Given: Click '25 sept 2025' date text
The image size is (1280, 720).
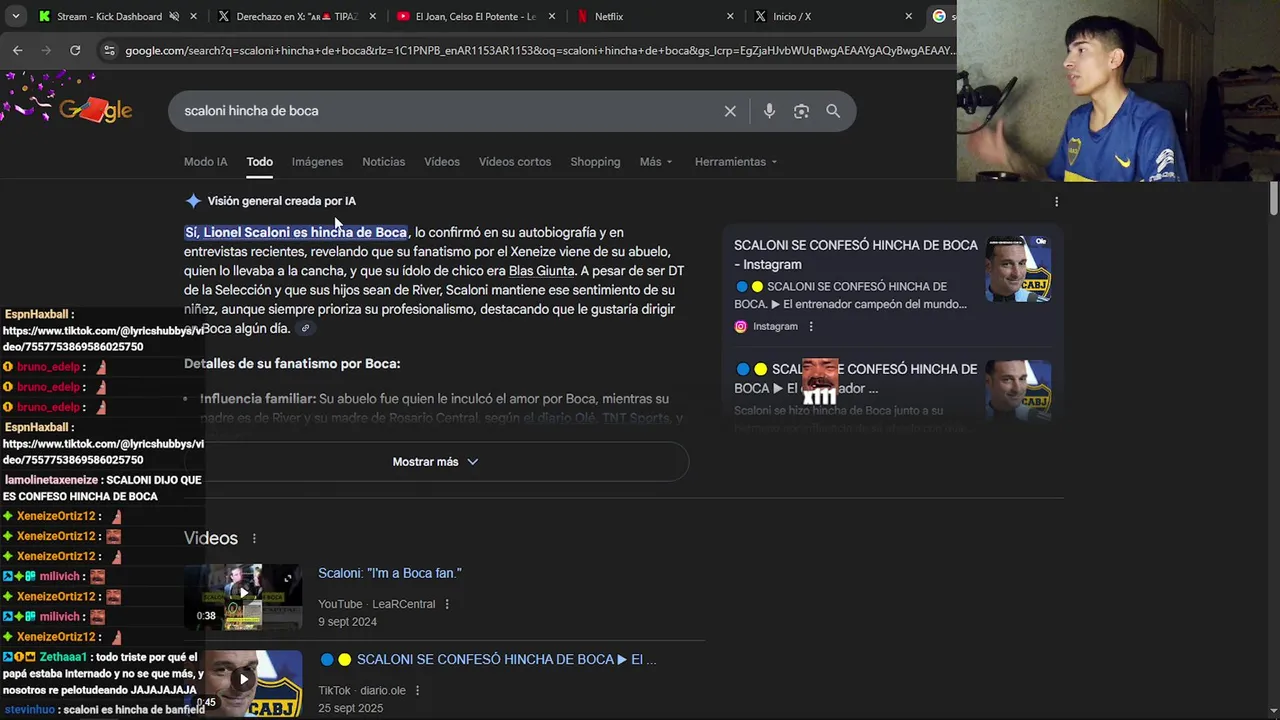Looking at the screenshot, I should [x=351, y=709].
